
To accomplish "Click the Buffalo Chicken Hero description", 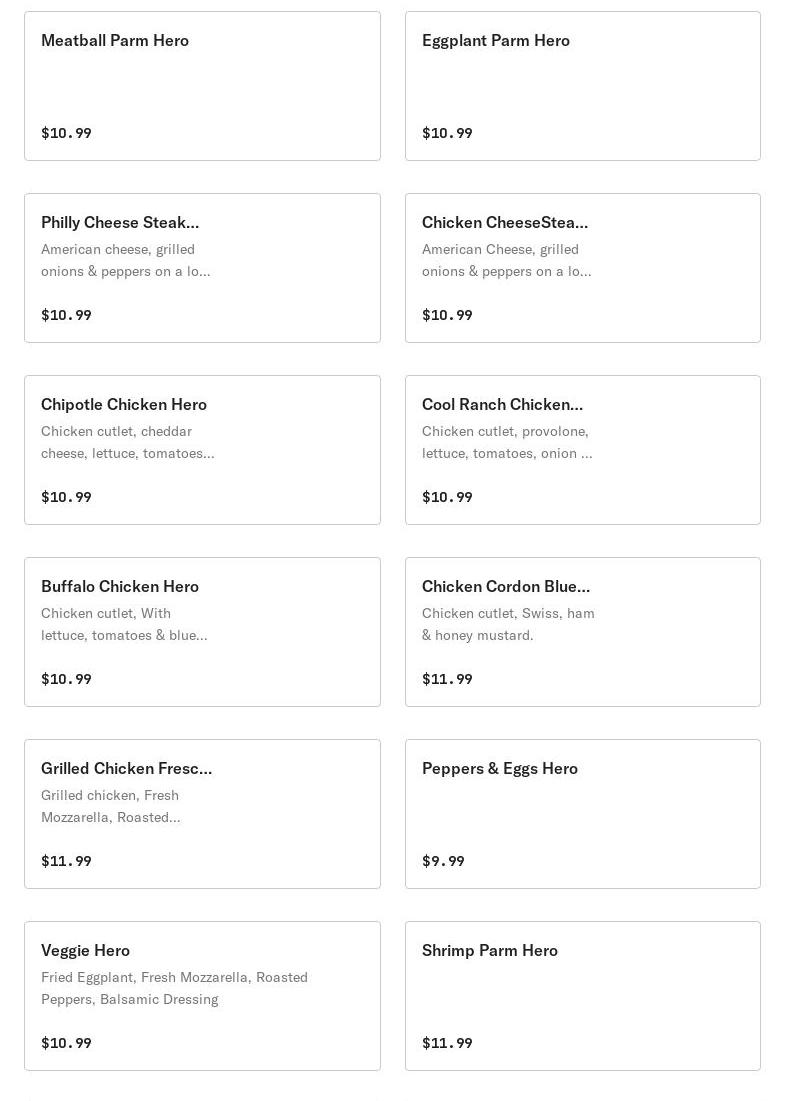I will click(x=124, y=624).
